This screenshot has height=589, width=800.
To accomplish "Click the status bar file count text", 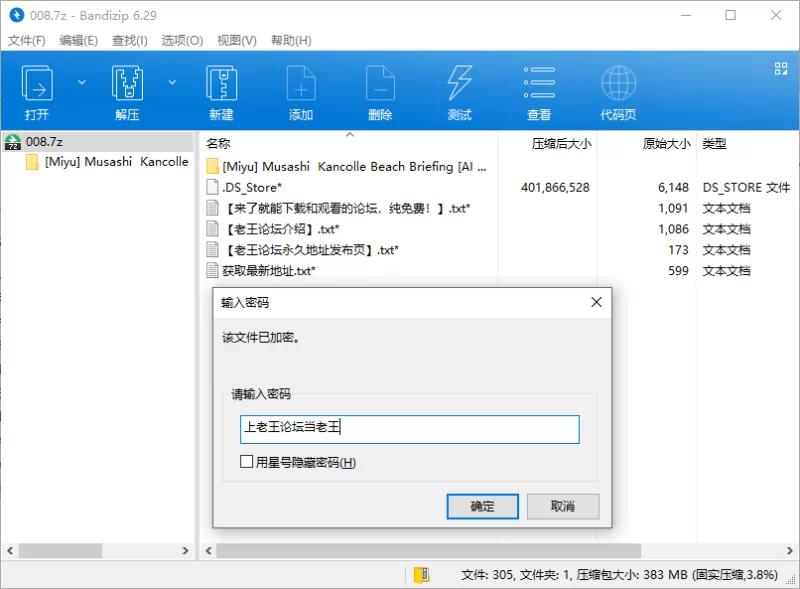I will (x=619, y=575).
